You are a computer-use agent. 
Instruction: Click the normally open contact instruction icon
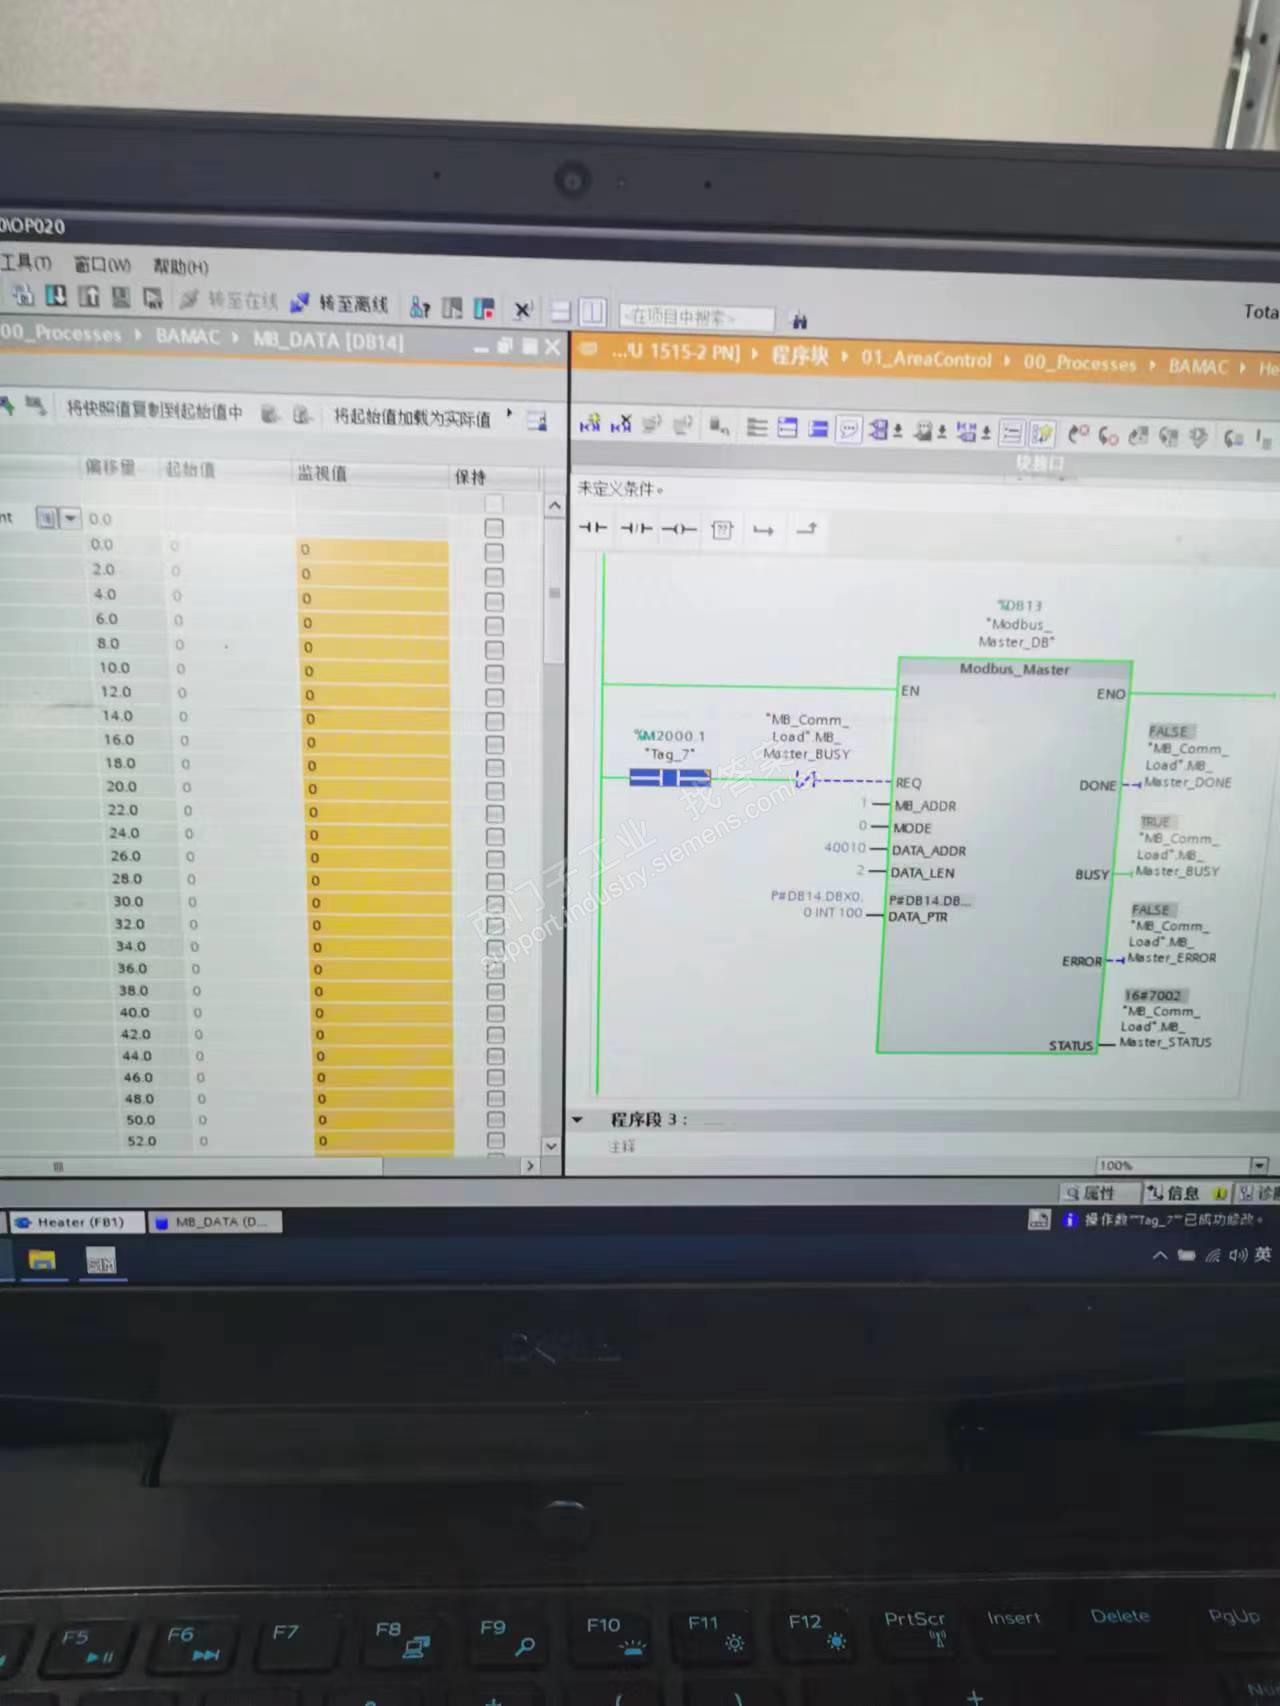pos(593,528)
